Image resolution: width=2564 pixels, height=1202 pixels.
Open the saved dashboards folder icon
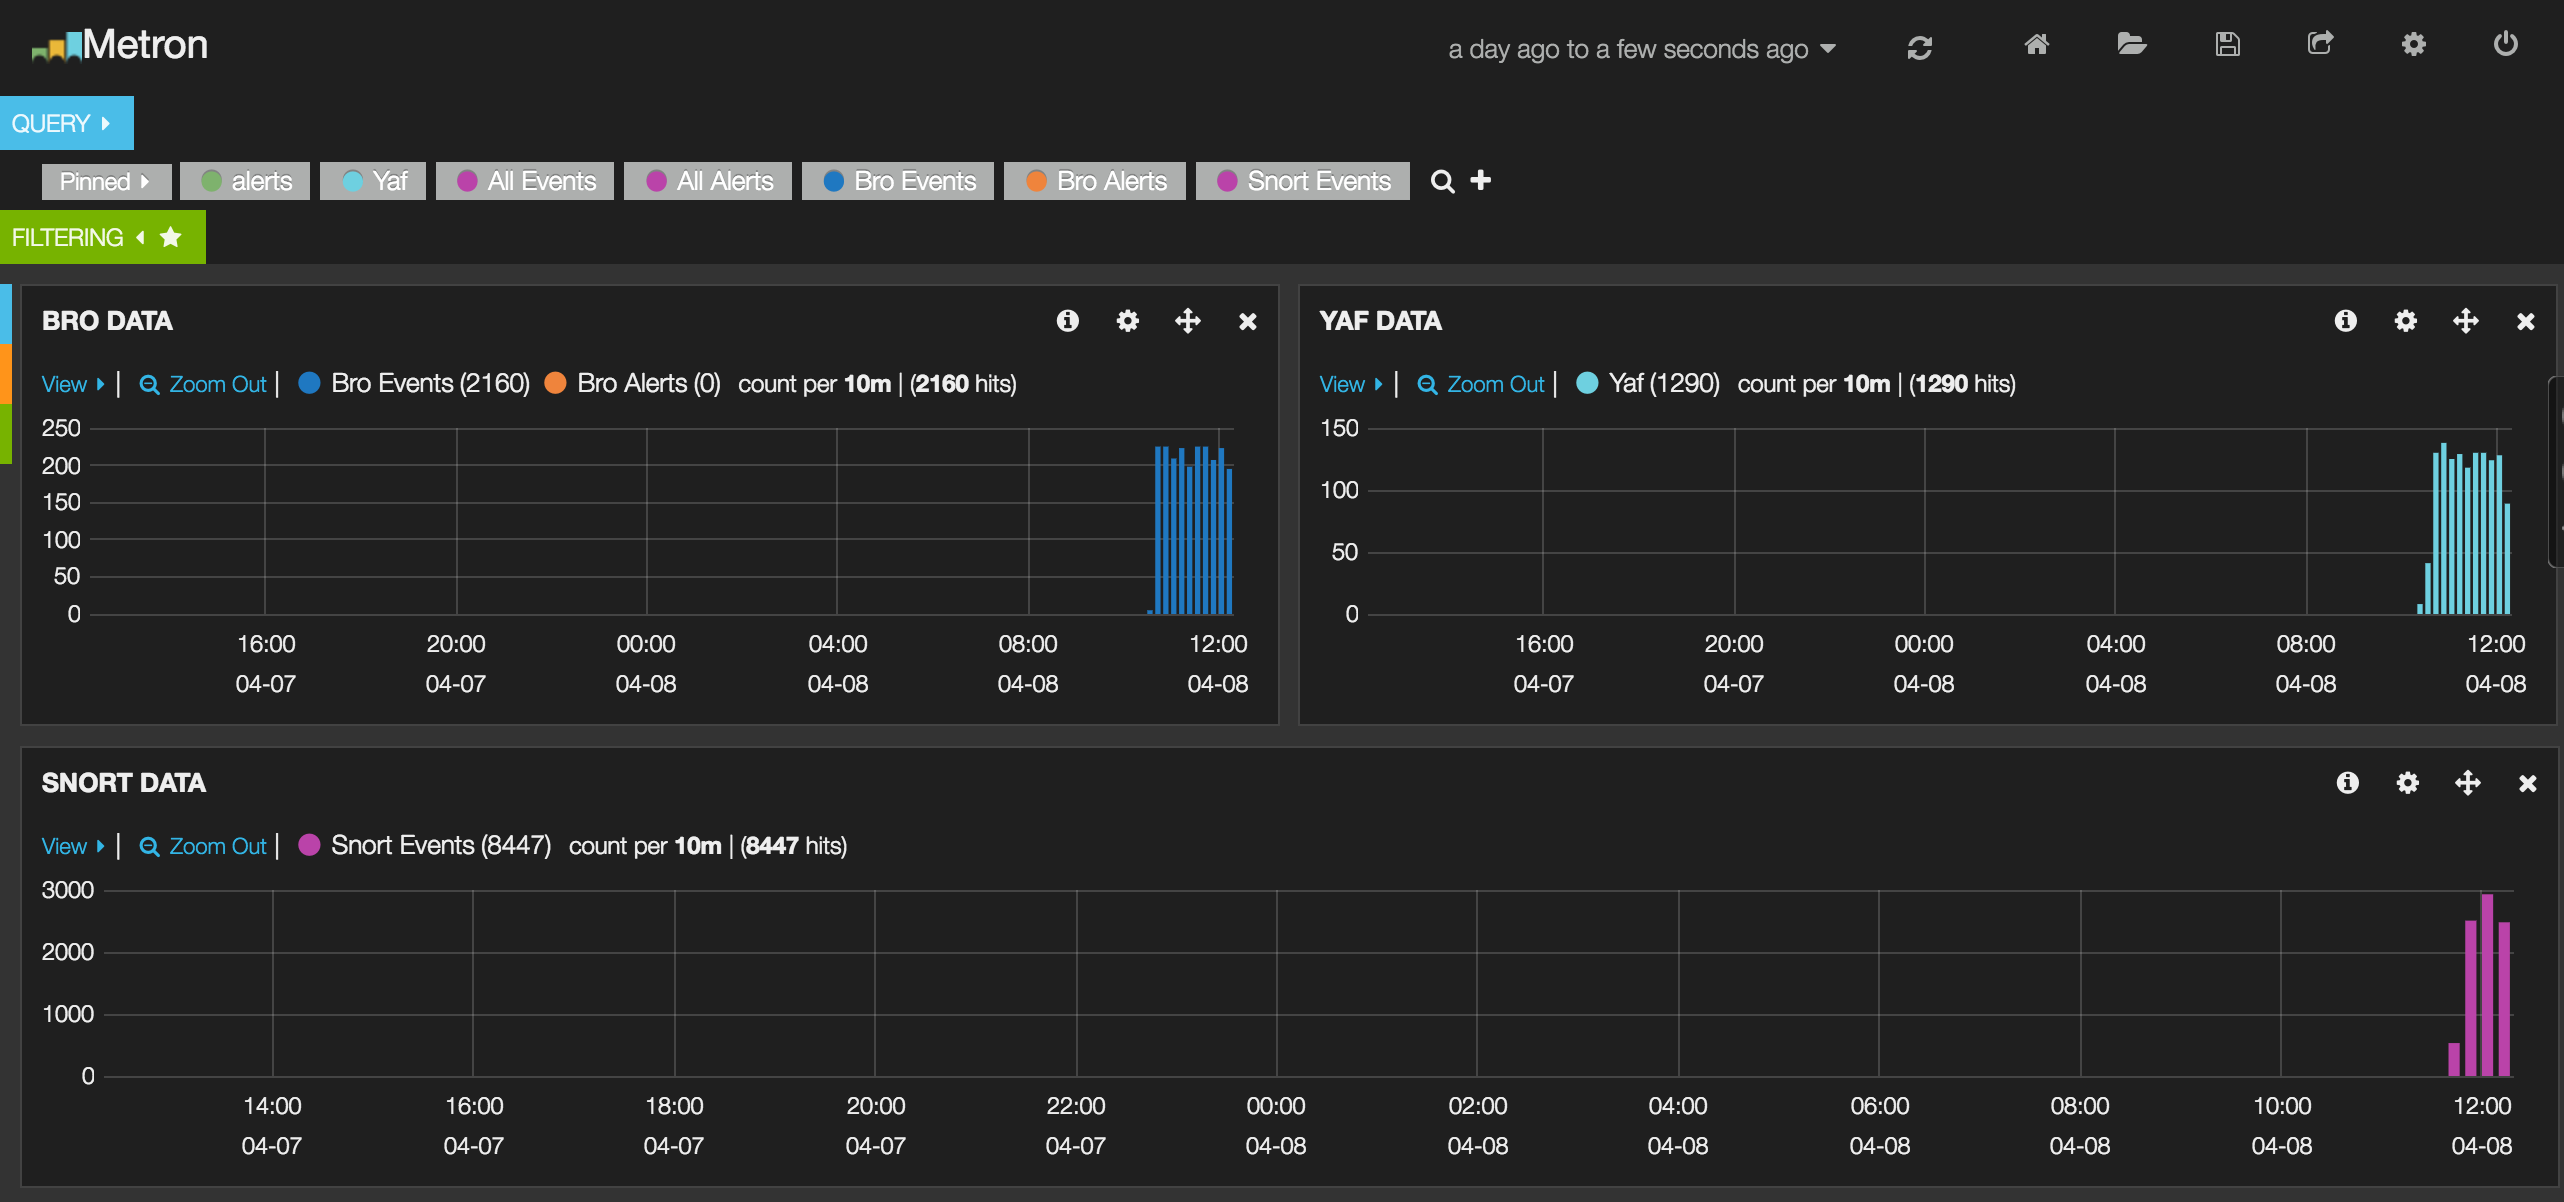2131,45
